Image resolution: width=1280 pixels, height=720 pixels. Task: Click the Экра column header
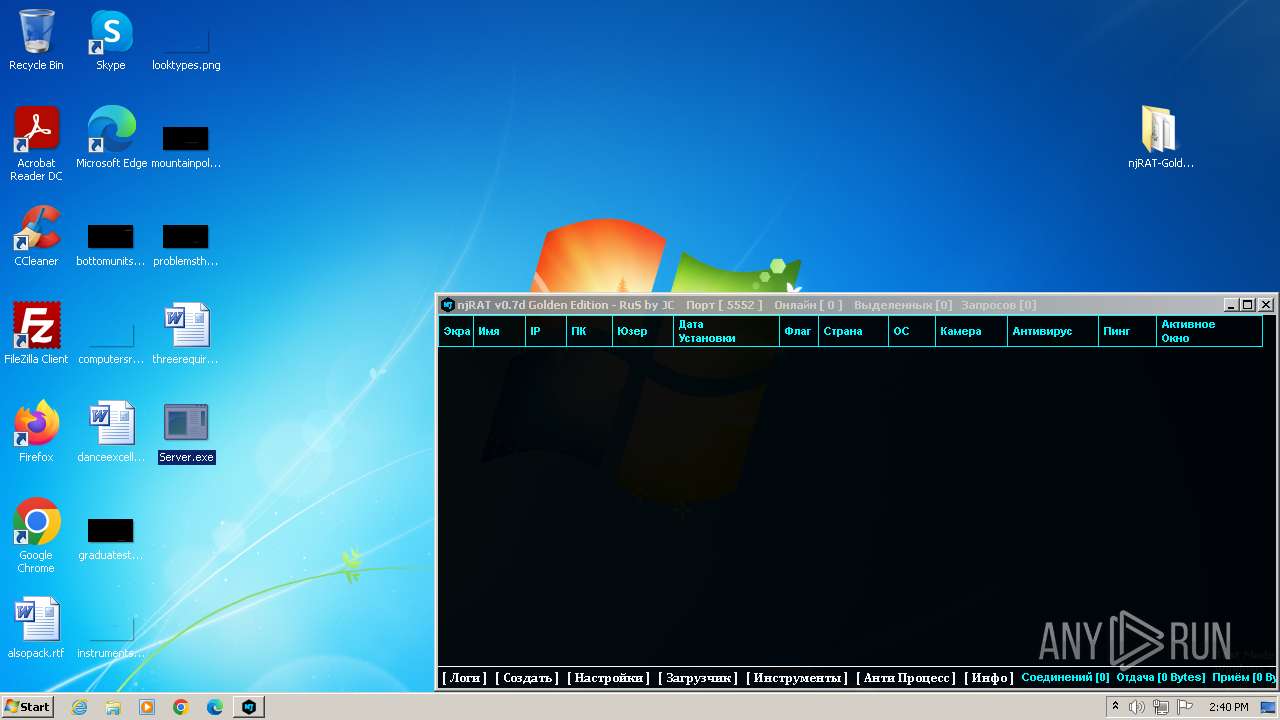pos(456,331)
